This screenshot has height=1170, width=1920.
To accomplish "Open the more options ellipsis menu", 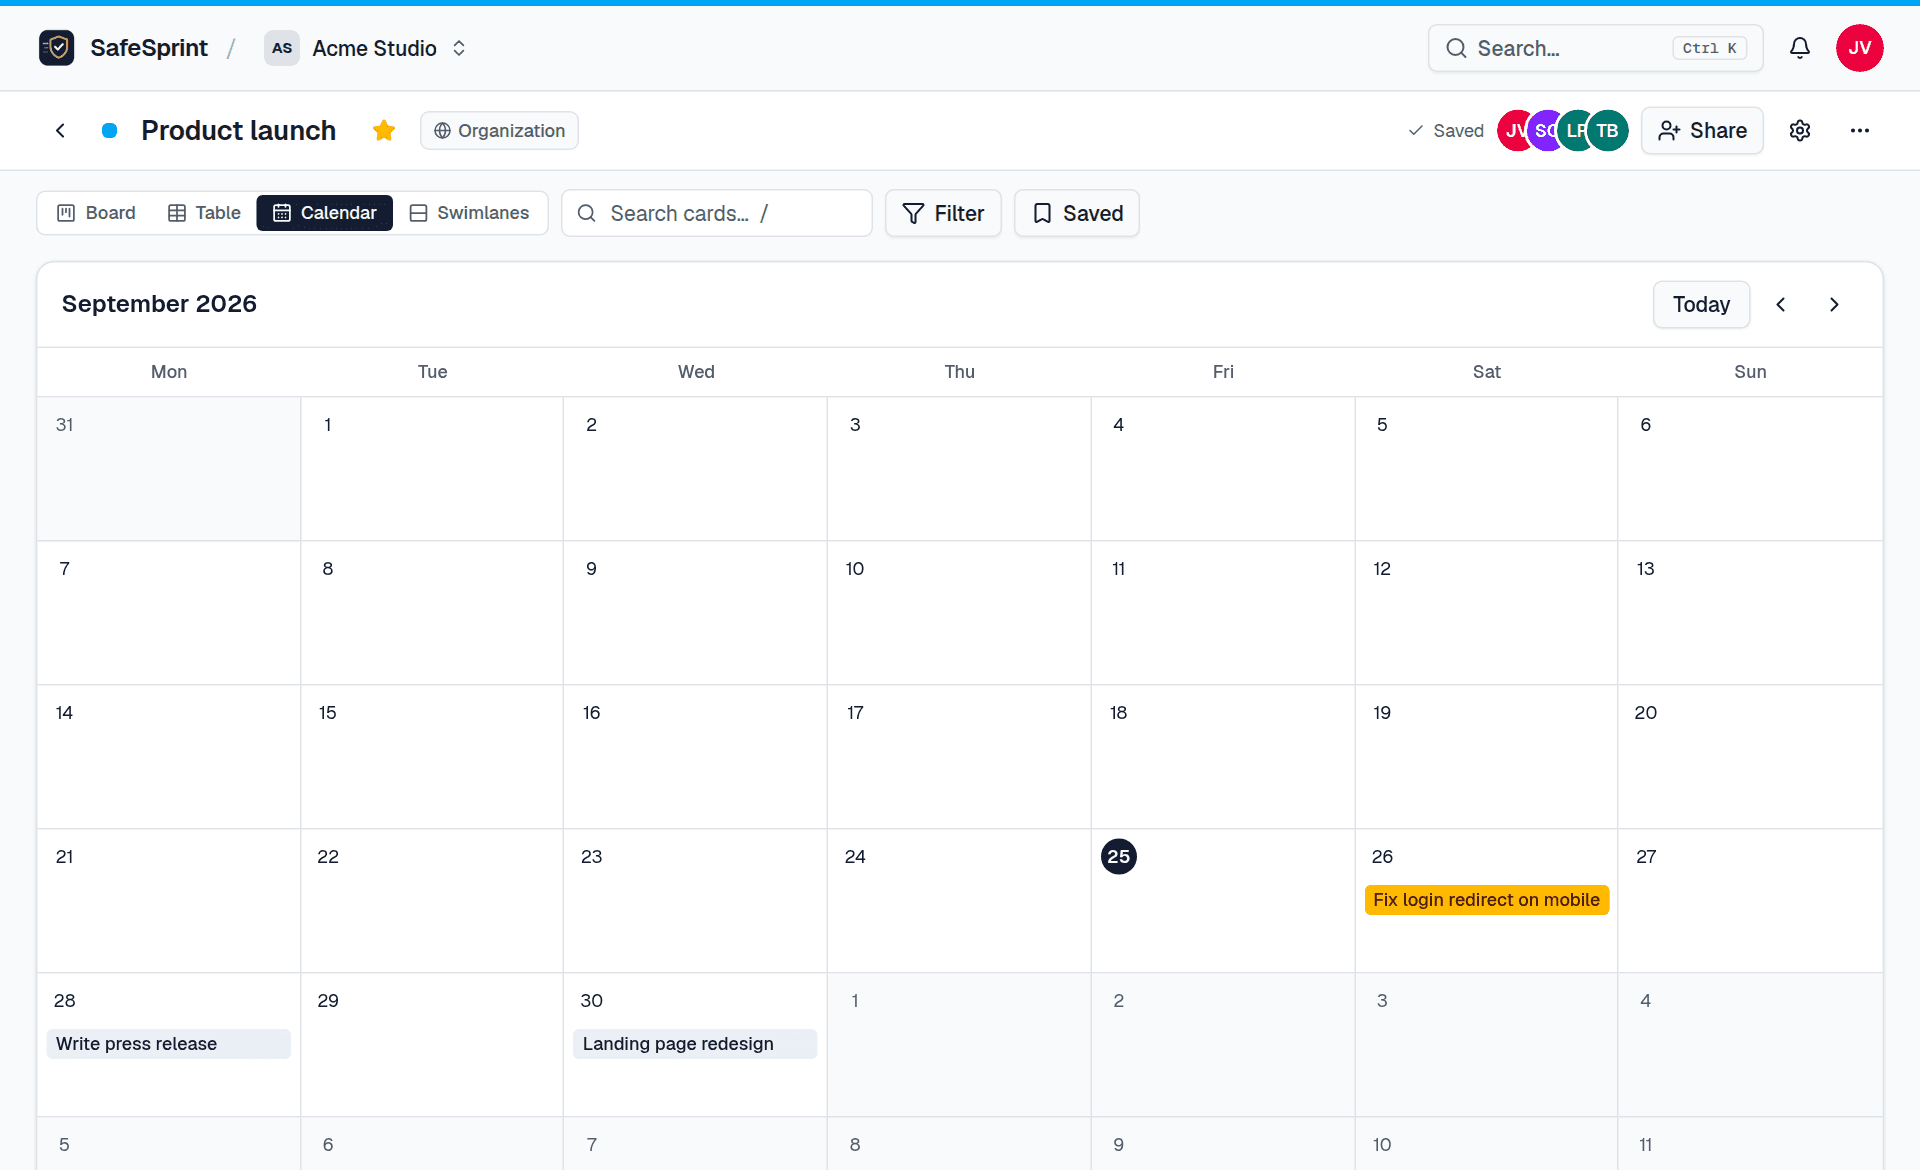I will click(x=1860, y=131).
